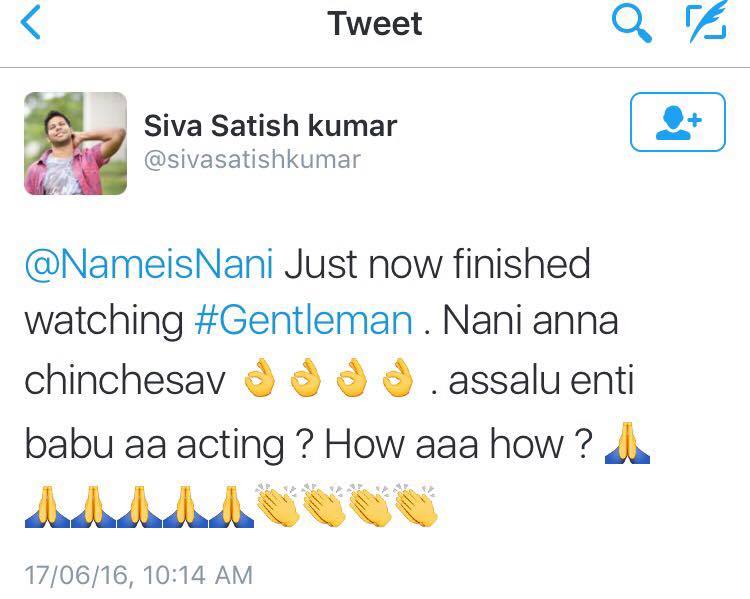The height and width of the screenshot is (599, 750).
Task: Click the "Just now finished" tweet text
Action: tap(438, 265)
